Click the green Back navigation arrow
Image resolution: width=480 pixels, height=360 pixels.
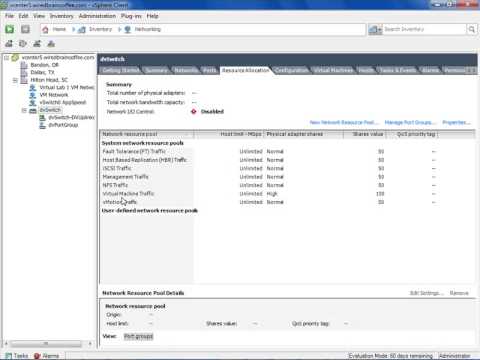[10, 29]
